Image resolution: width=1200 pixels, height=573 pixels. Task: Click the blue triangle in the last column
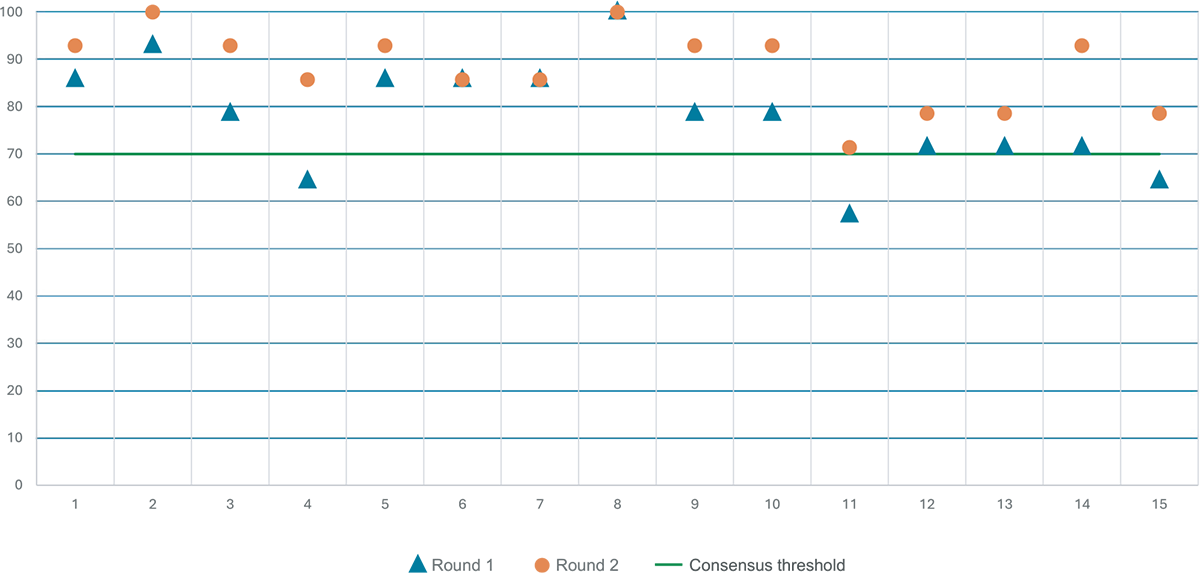[x=1159, y=180]
